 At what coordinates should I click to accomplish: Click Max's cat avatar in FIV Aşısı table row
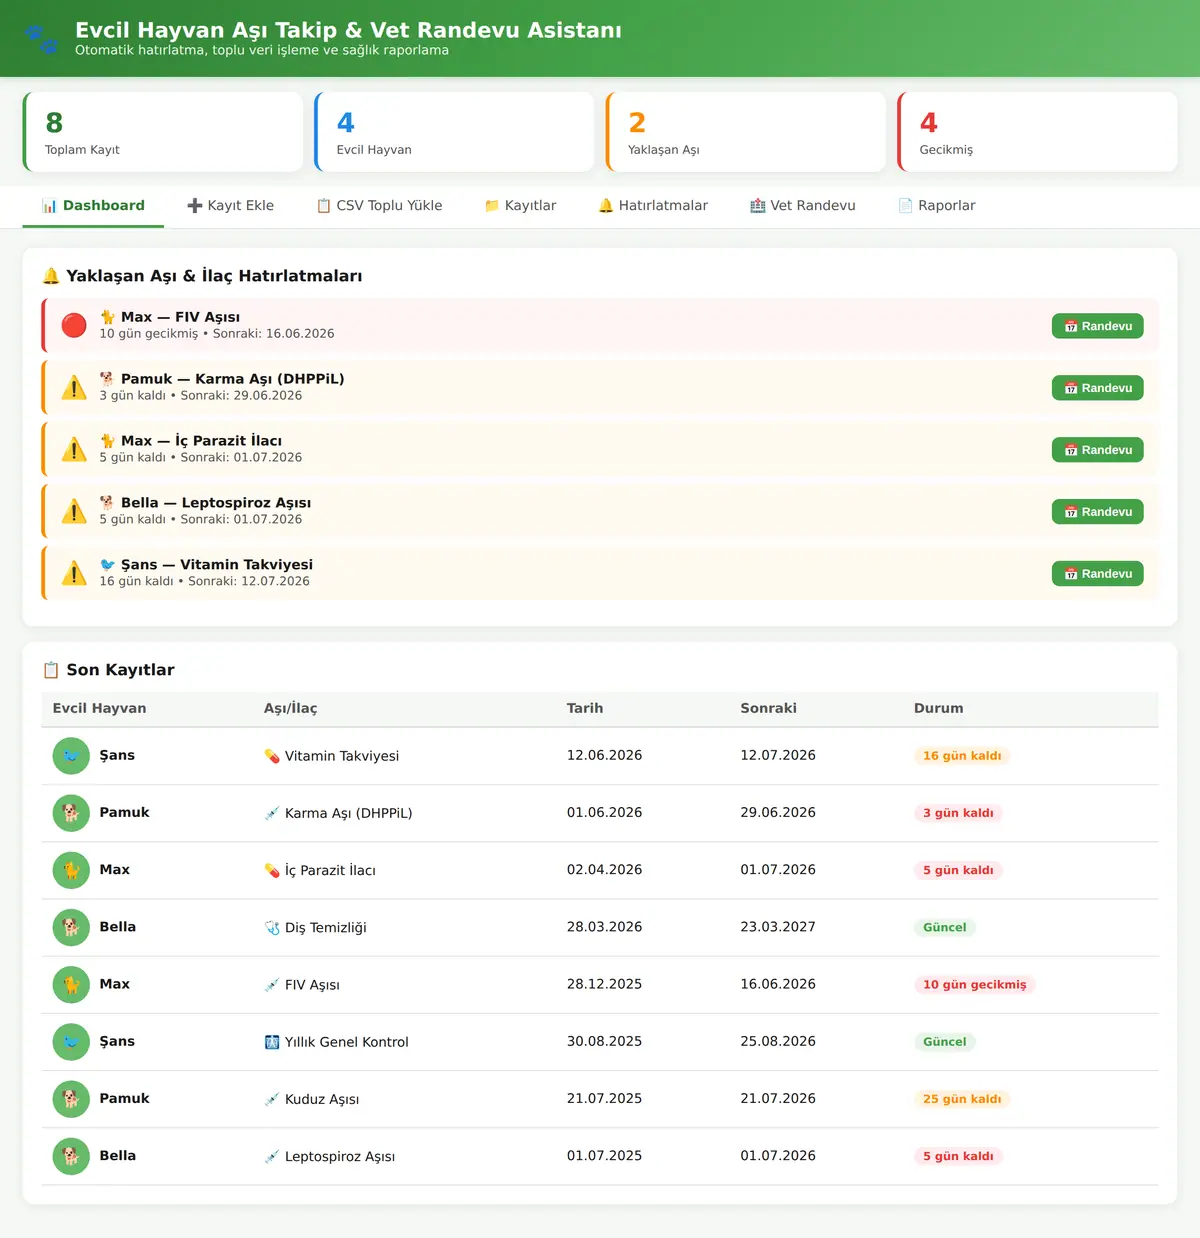point(71,985)
